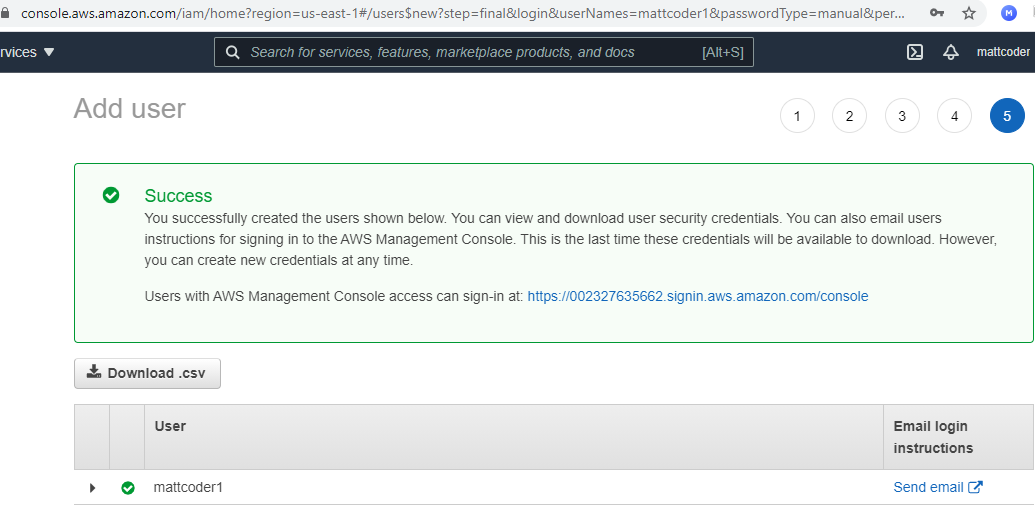
Task: Open the console sign-in URL link
Action: 698,296
